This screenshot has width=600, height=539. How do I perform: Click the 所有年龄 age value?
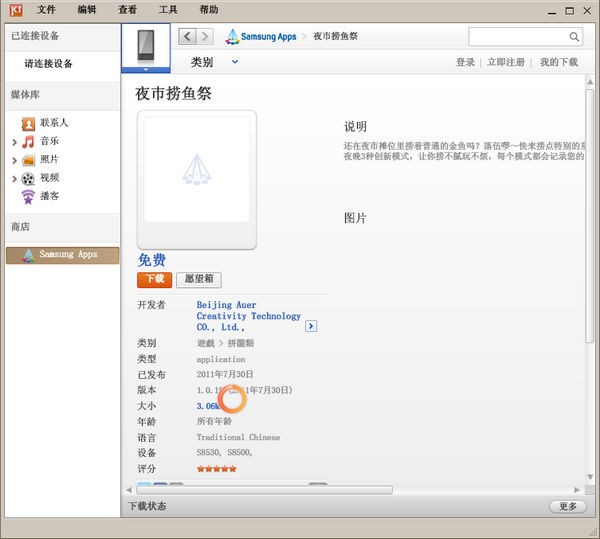[214, 422]
